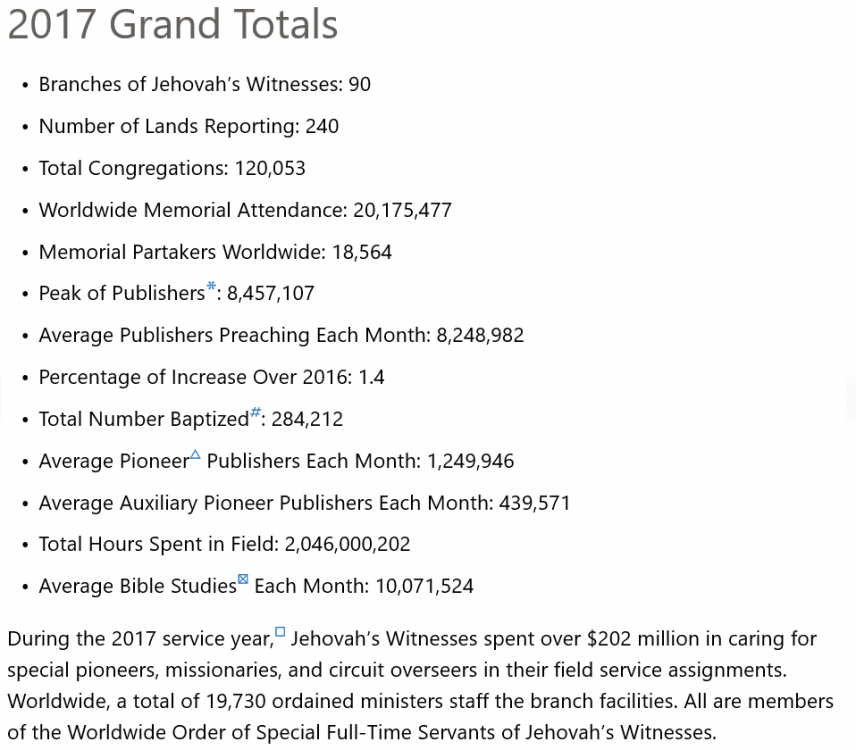Select the Percentage of Increase Over 2016 entry
856x750 pixels.
click(211, 378)
